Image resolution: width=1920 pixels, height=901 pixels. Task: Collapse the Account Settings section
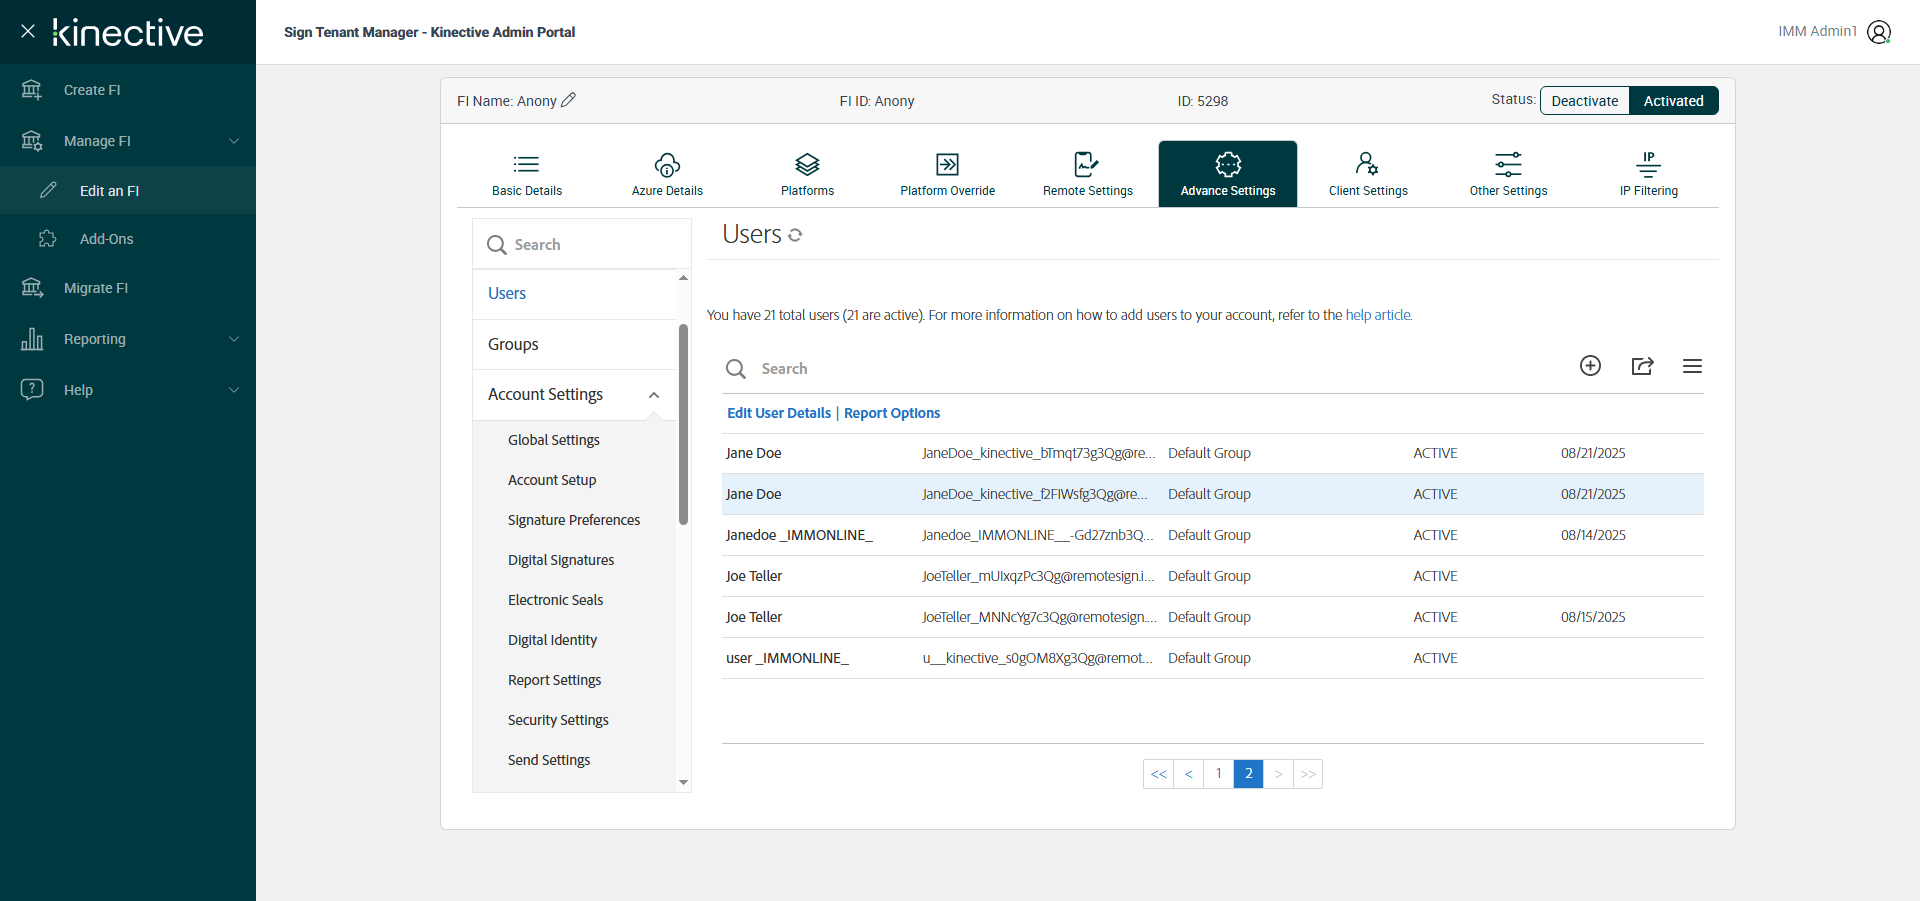(654, 395)
